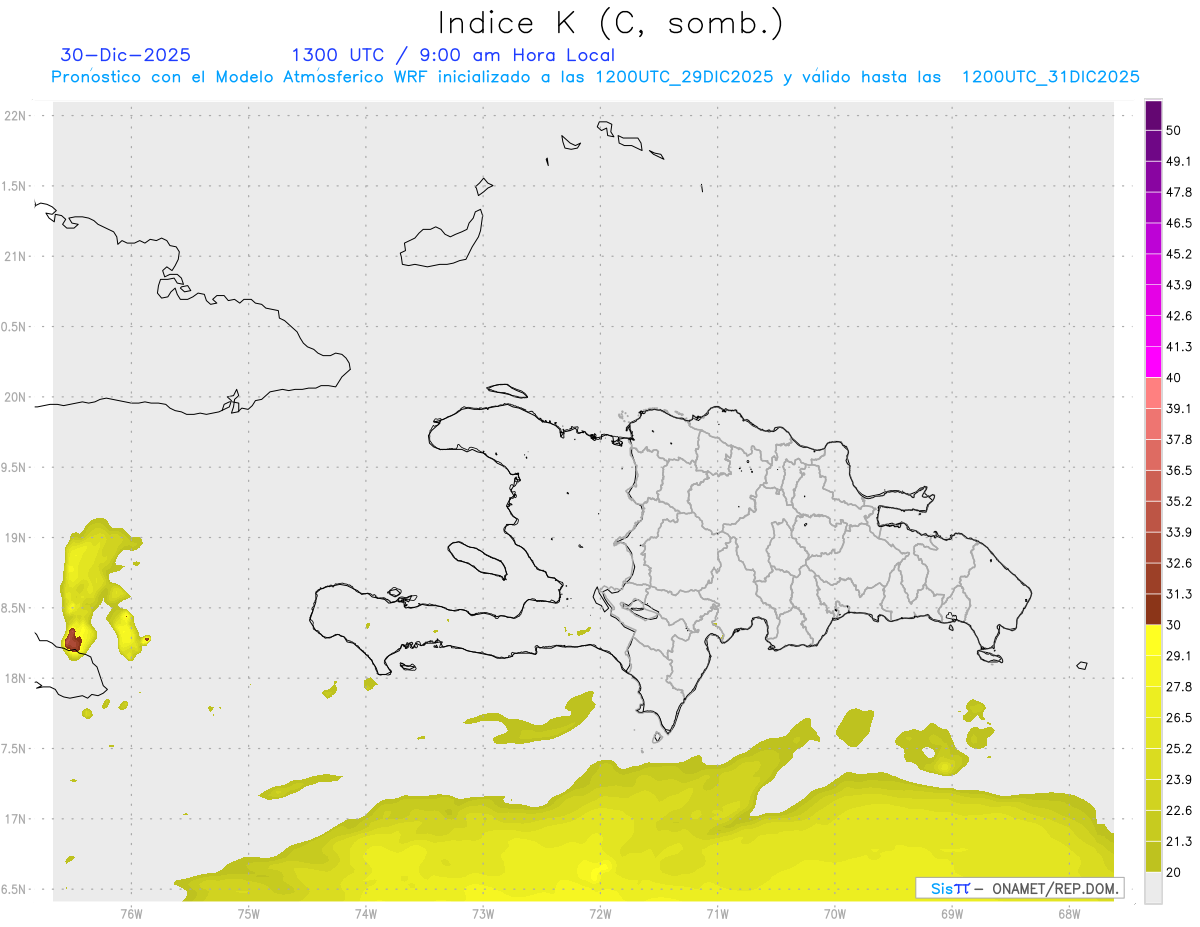Click the colorbar value '37.8'
The image size is (1200, 927).
[1179, 440]
